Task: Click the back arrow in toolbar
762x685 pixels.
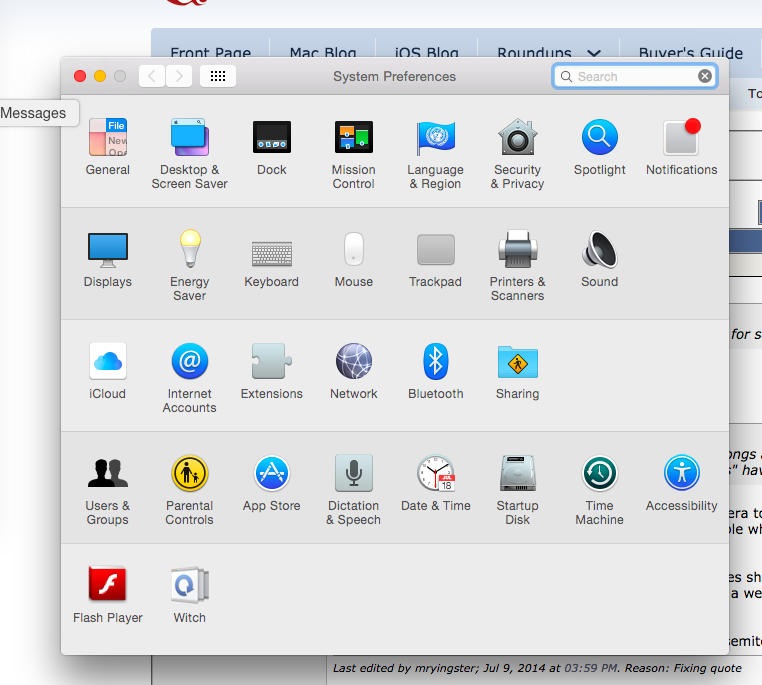Action: click(152, 76)
